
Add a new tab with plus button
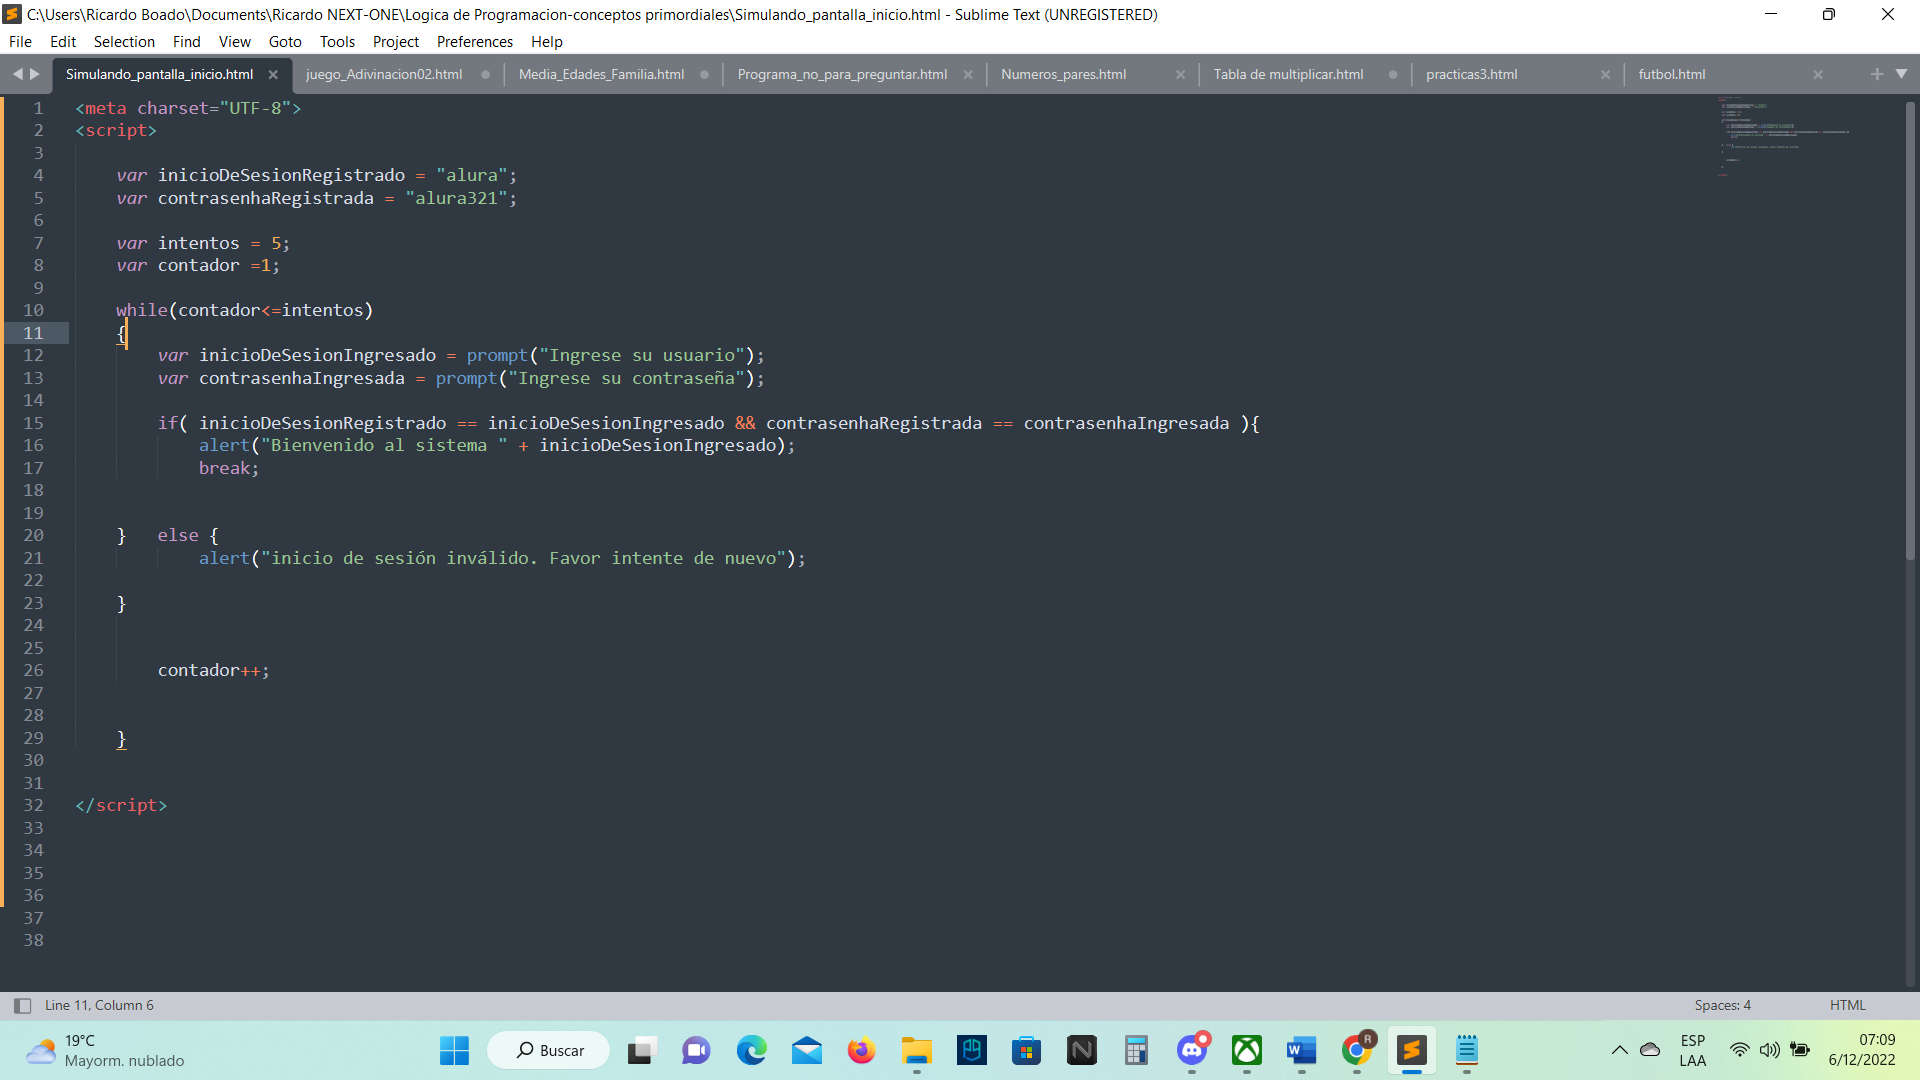click(x=1876, y=74)
